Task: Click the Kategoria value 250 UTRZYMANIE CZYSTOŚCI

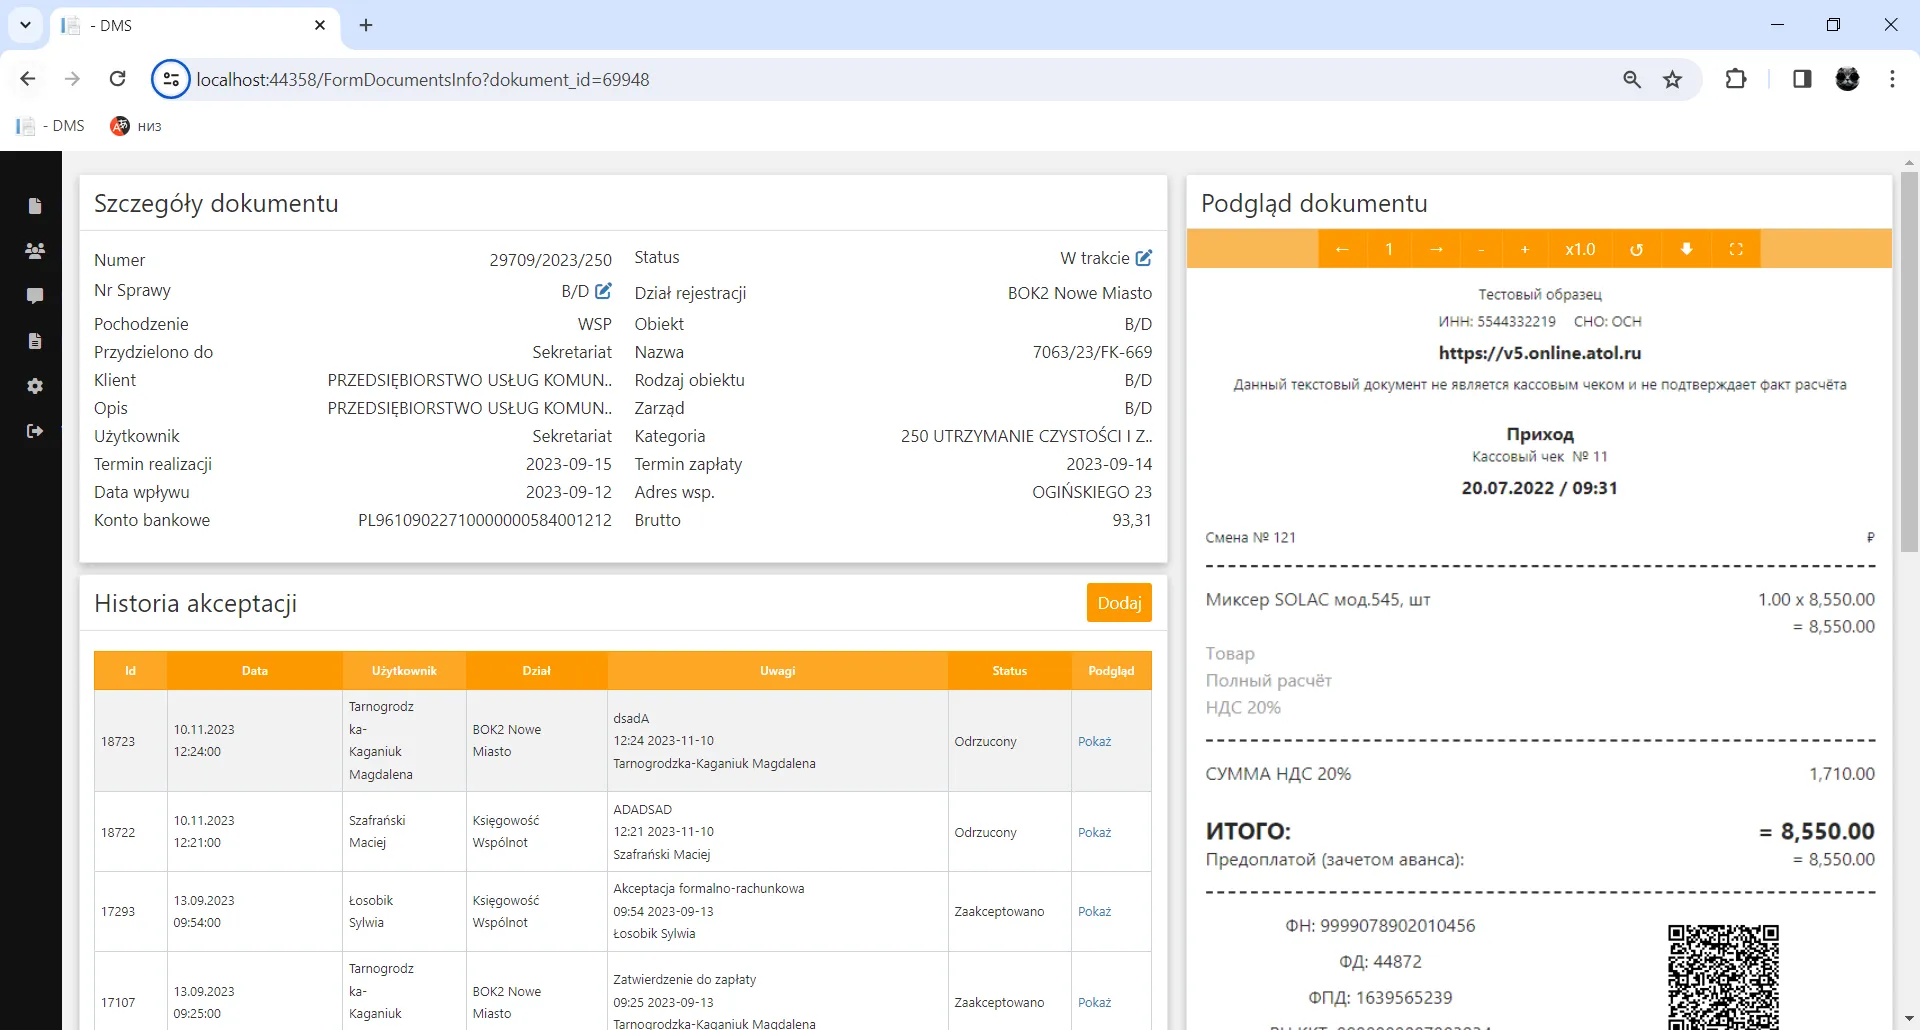Action: coord(1026,436)
